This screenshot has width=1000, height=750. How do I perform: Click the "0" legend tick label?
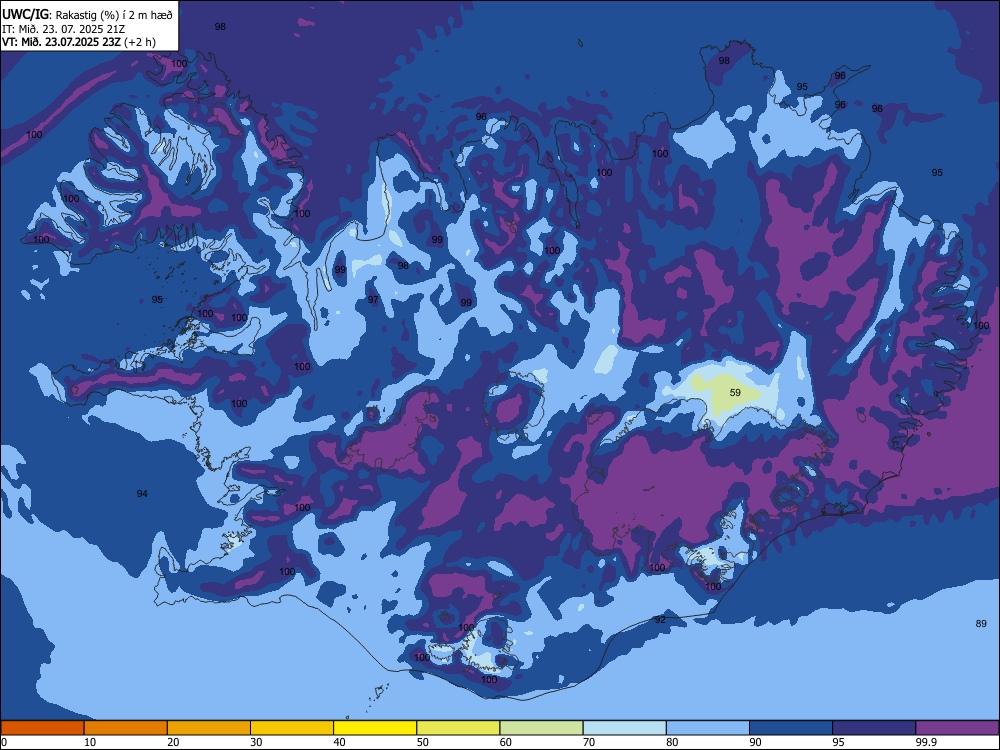point(4,742)
